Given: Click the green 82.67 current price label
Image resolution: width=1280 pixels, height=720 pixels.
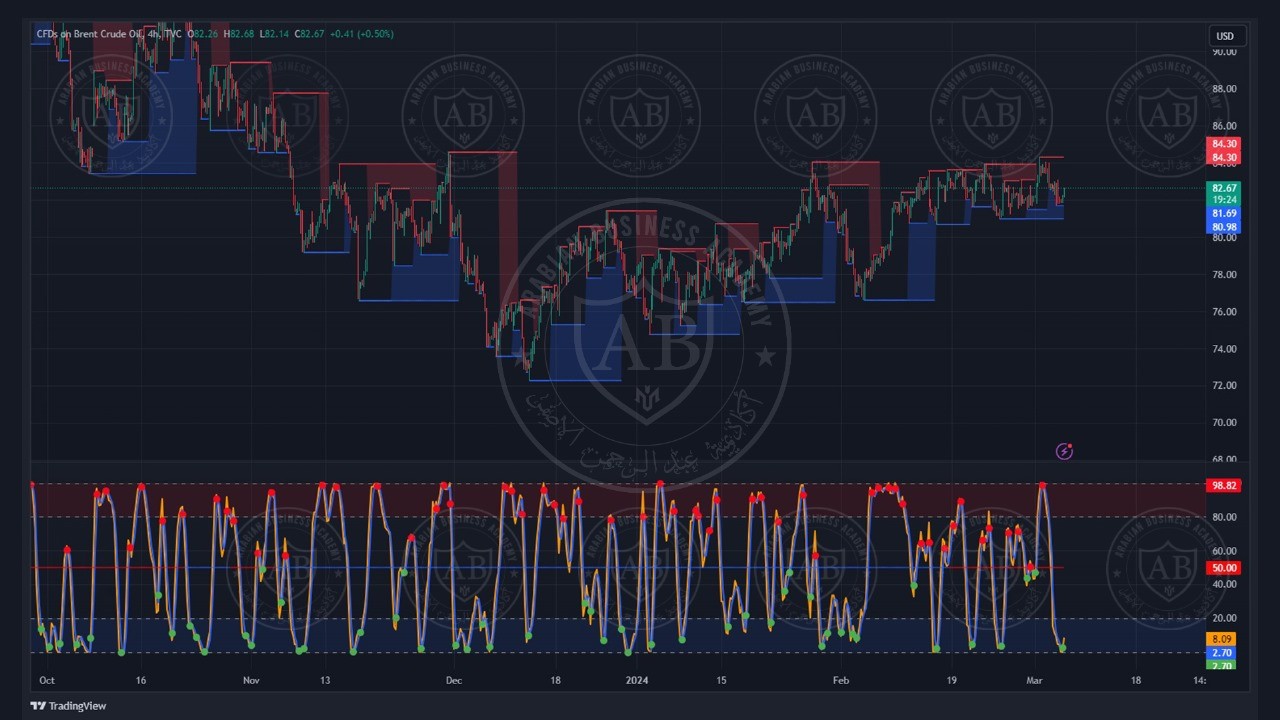Looking at the screenshot, I should [x=1224, y=188].
